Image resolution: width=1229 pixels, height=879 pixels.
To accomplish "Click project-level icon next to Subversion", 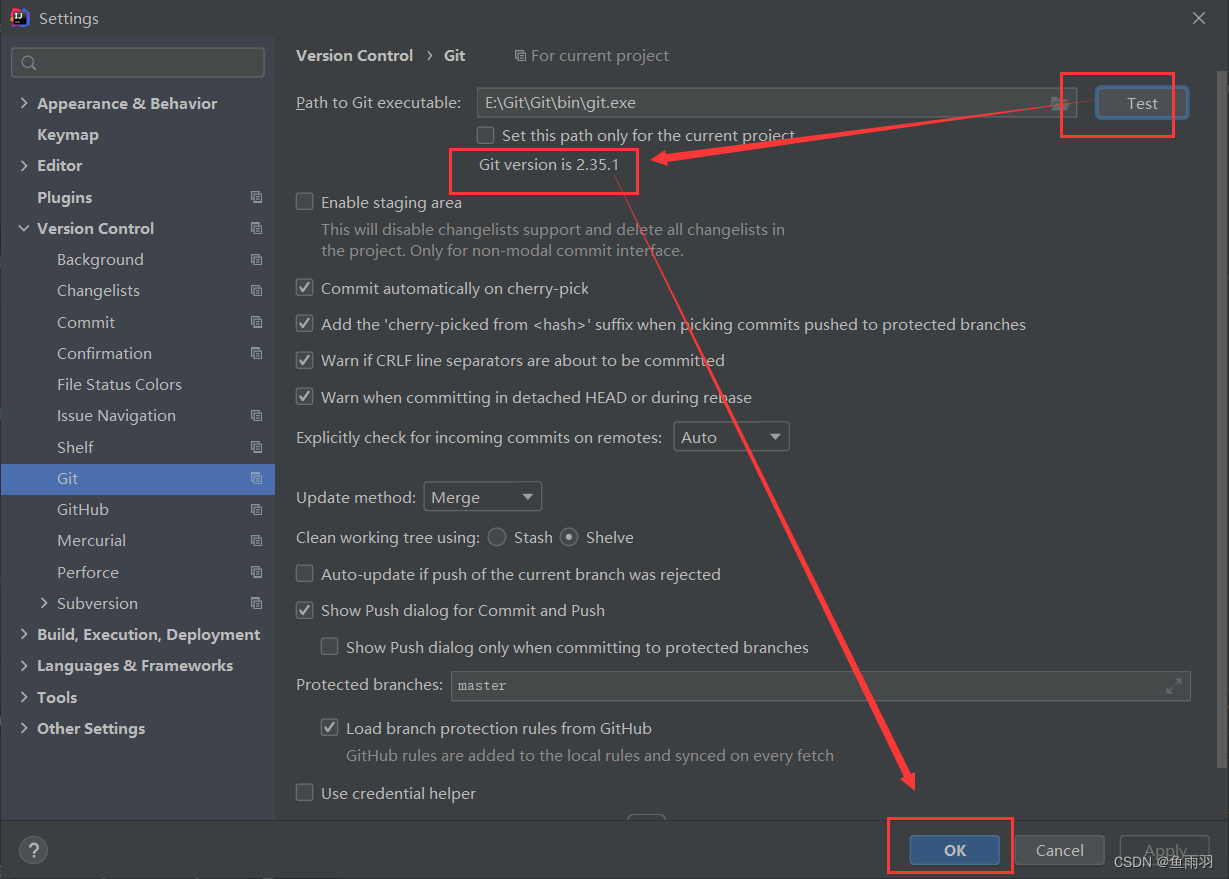I will [x=257, y=604].
